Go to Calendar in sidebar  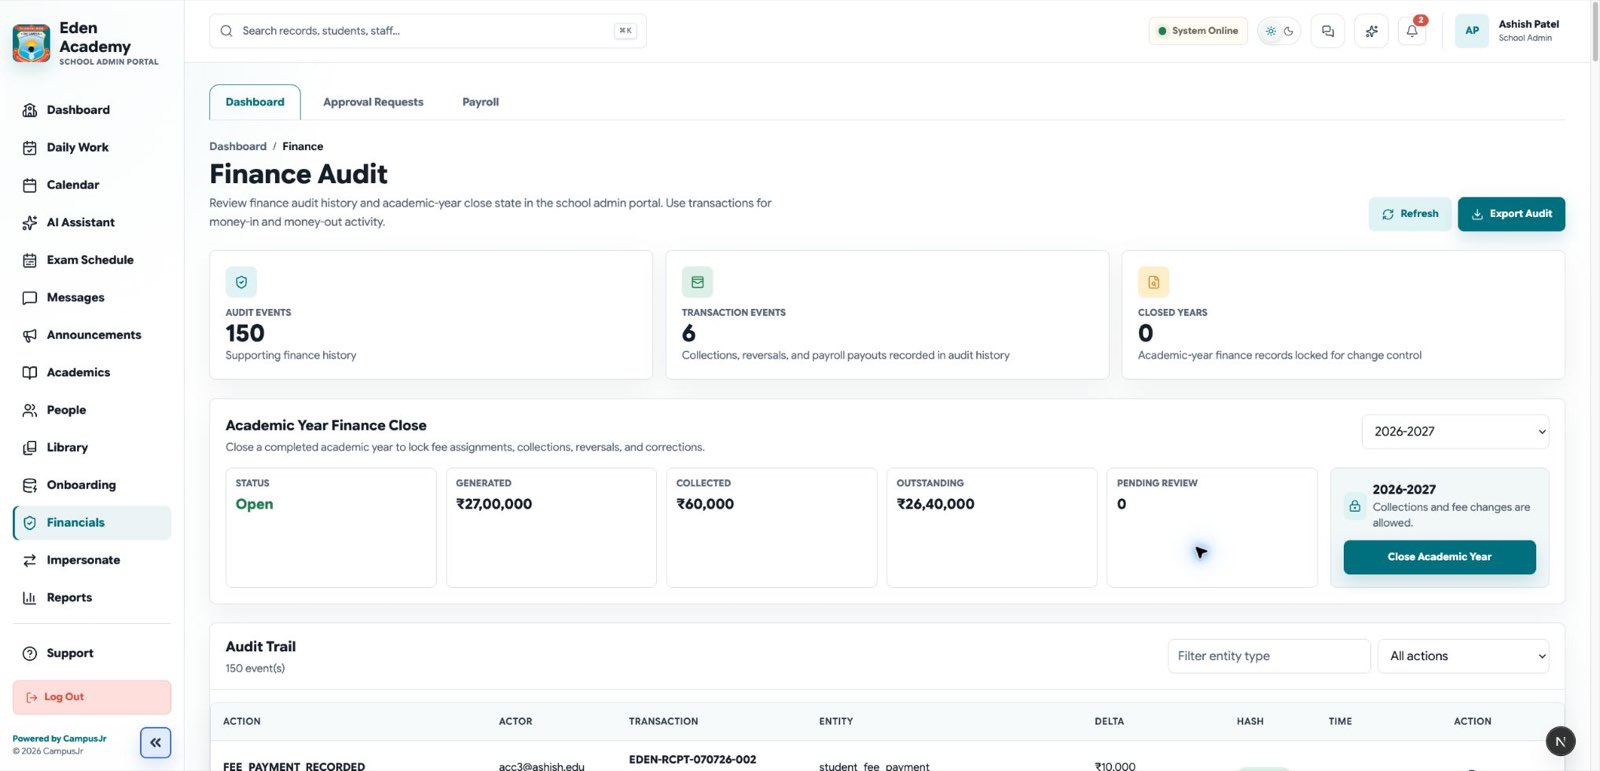91,185
